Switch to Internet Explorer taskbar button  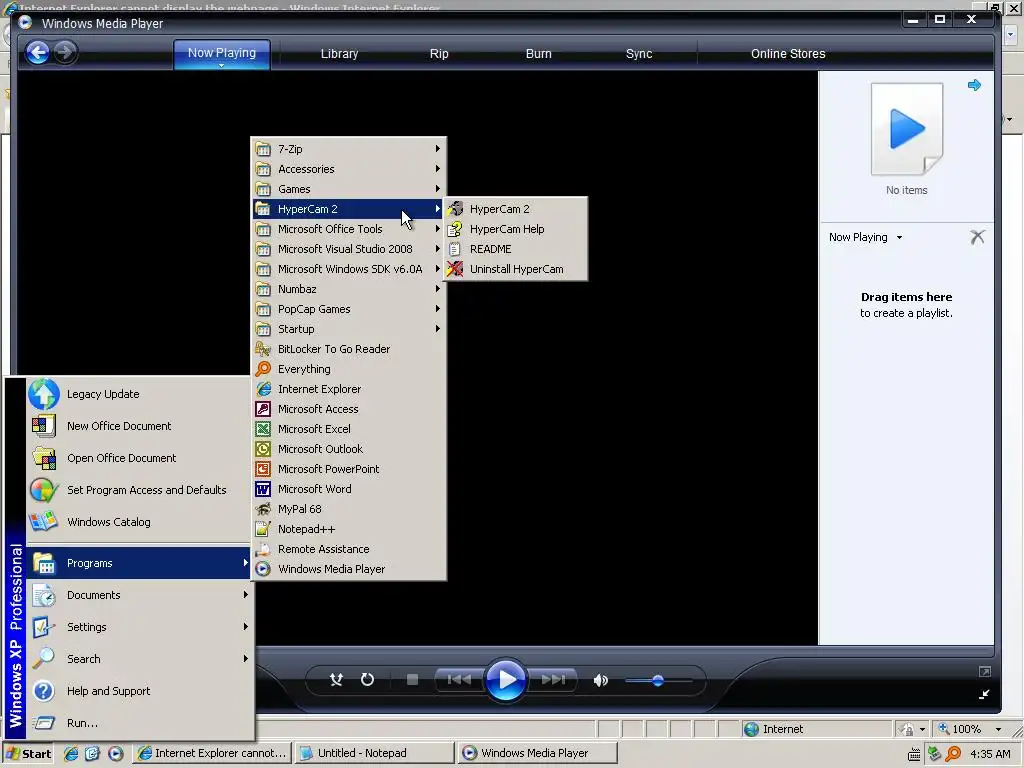[x=212, y=753]
